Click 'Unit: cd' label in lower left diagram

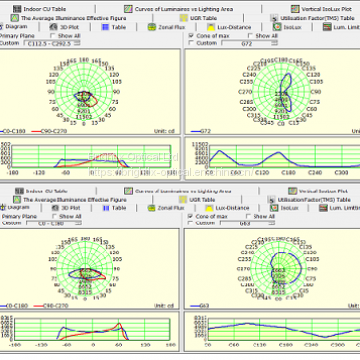coord(164,305)
